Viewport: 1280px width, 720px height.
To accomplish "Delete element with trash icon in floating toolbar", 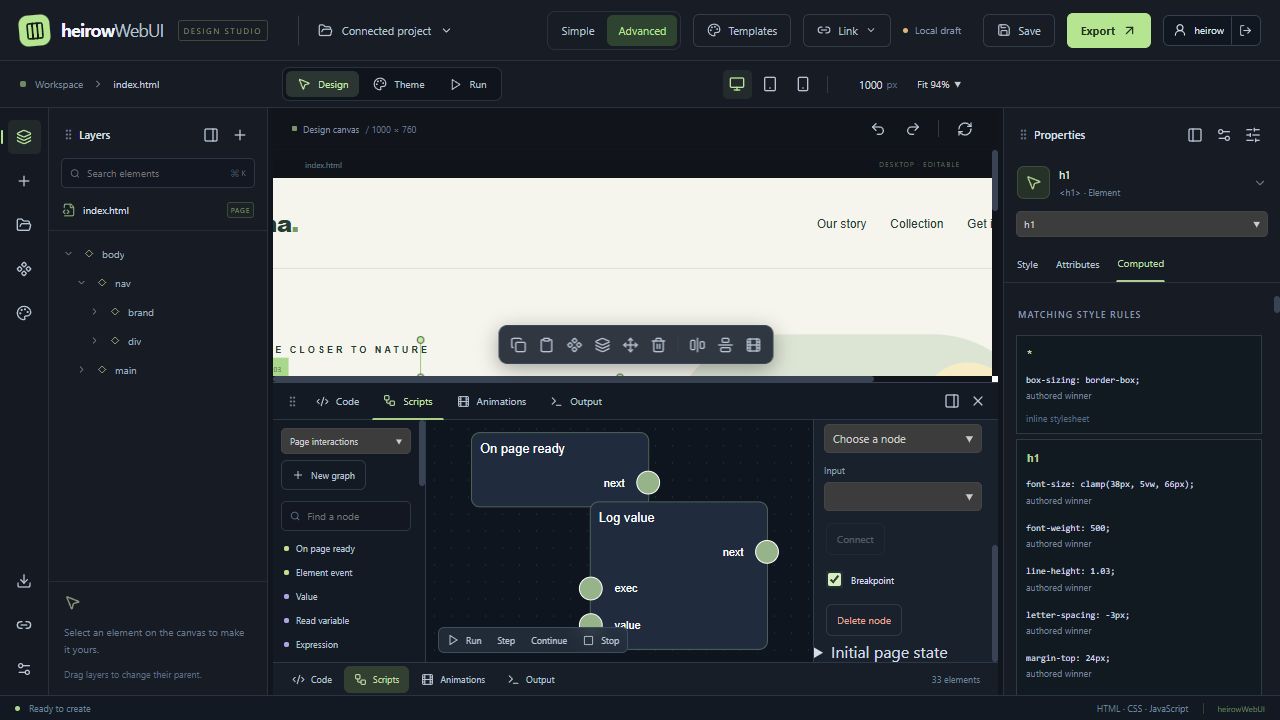I will pyautogui.click(x=658, y=345).
